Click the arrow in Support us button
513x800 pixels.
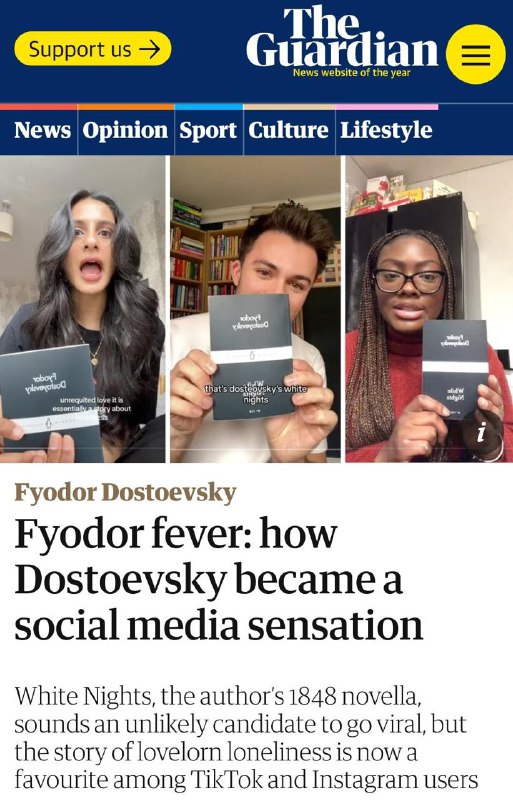tap(150, 49)
